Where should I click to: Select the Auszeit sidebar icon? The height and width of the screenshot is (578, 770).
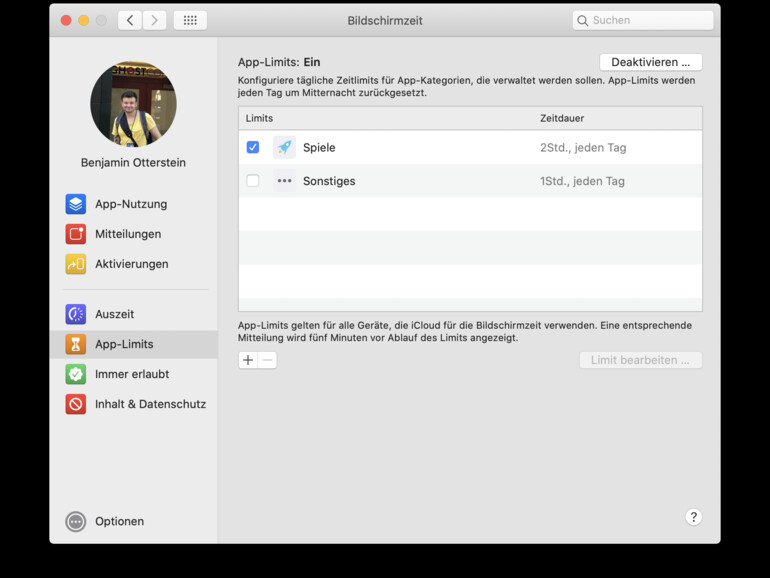pyautogui.click(x=76, y=314)
